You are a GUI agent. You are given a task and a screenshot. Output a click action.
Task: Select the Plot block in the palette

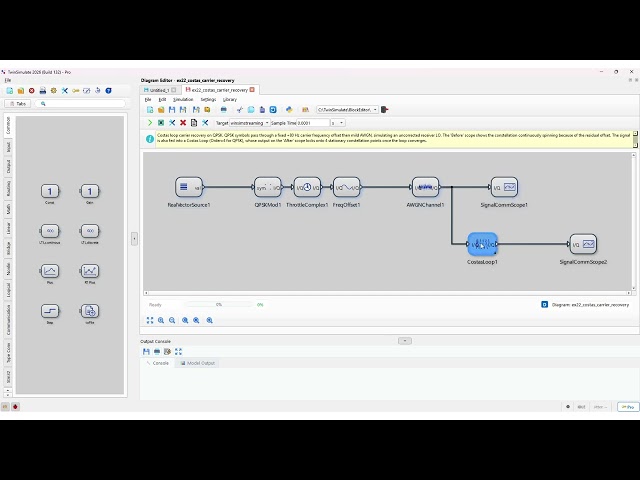[50, 271]
